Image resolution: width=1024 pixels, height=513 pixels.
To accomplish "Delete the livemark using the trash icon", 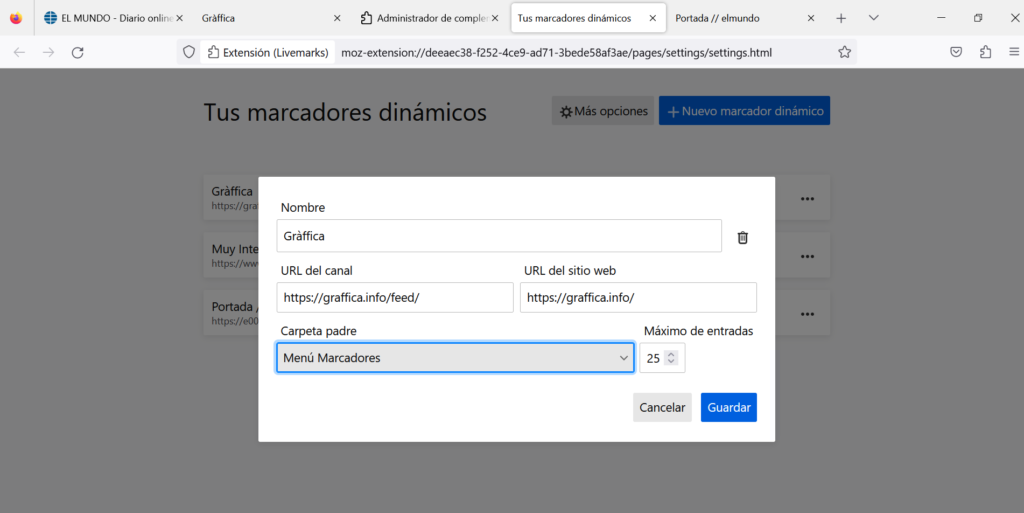I will (x=743, y=238).
